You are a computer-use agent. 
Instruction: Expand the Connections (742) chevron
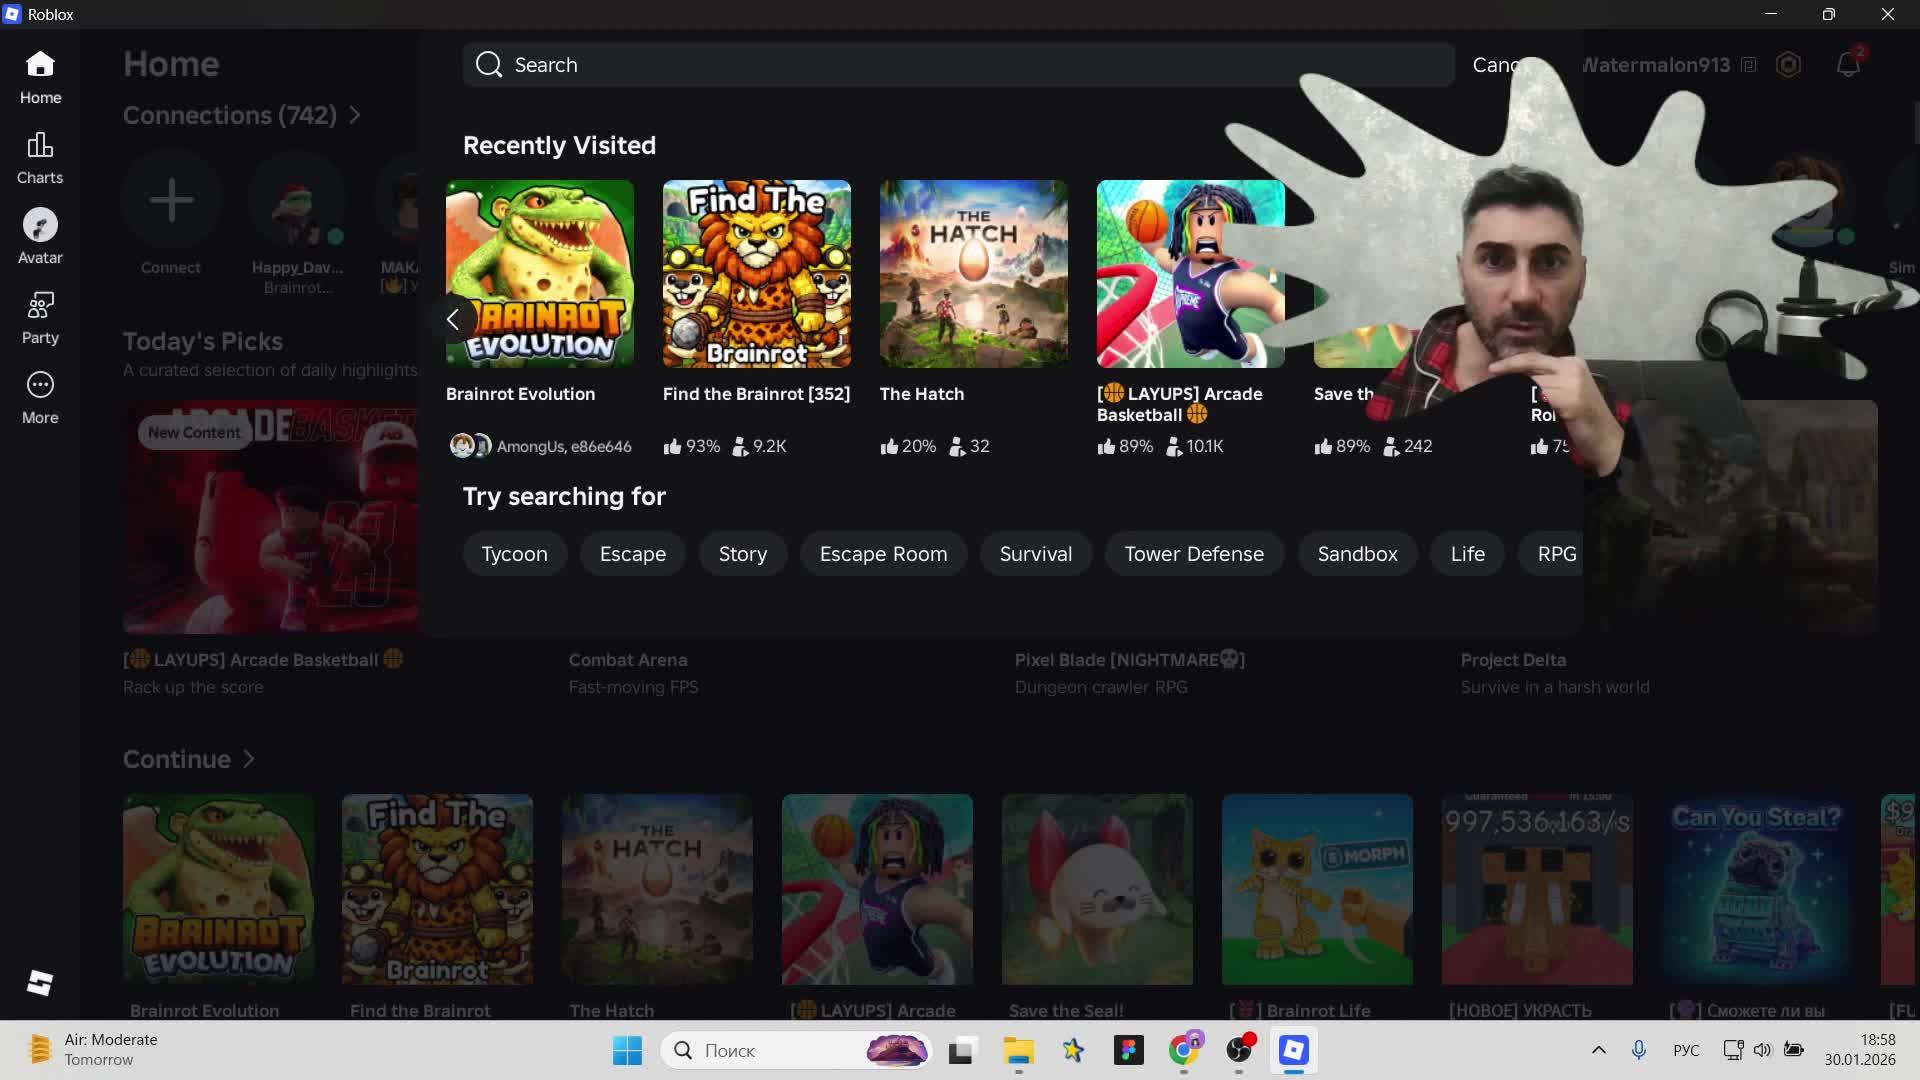coord(355,116)
